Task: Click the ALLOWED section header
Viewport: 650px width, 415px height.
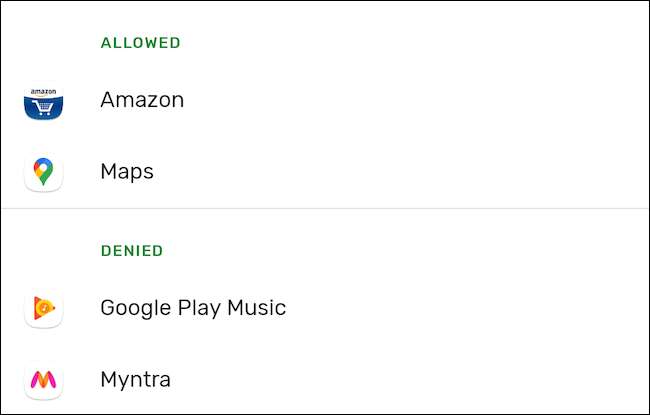Action: tap(140, 43)
